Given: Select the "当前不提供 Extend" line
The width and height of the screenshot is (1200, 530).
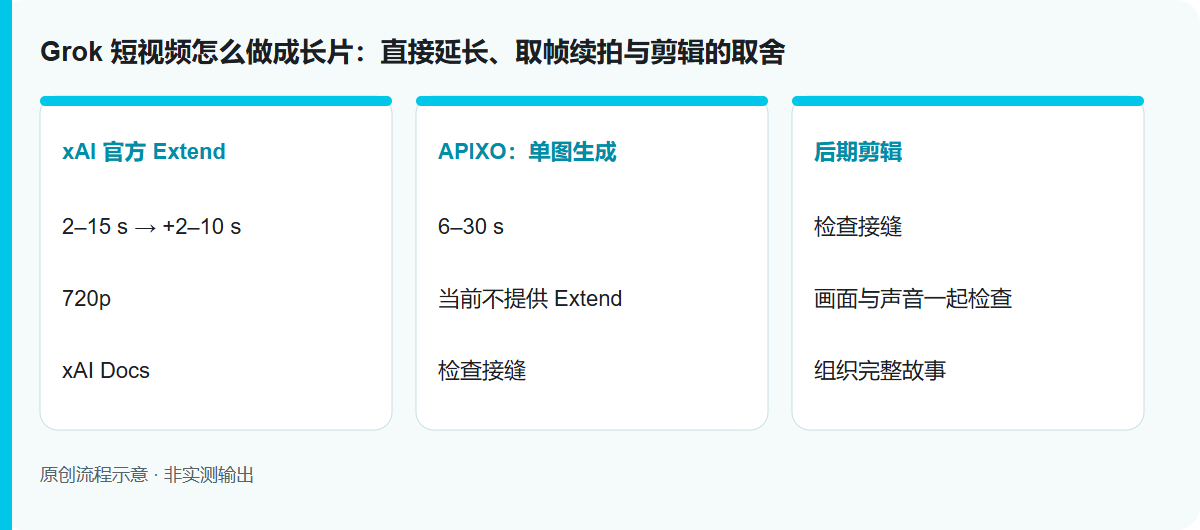Looking at the screenshot, I should click(x=530, y=299).
